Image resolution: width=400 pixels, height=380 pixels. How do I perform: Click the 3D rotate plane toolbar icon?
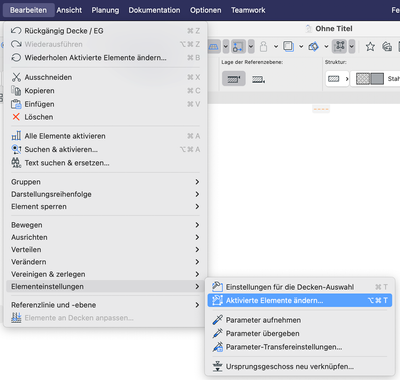pyautogui.click(x=314, y=46)
